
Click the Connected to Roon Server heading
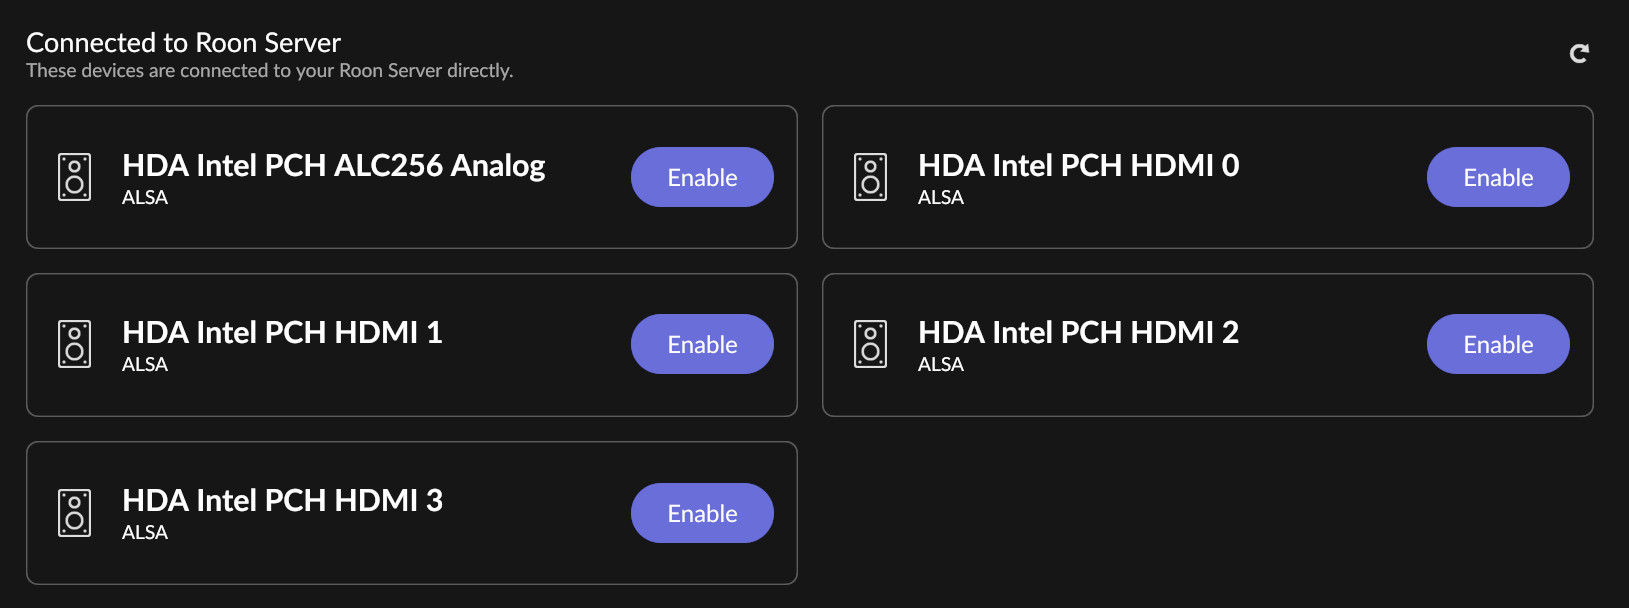coord(183,42)
